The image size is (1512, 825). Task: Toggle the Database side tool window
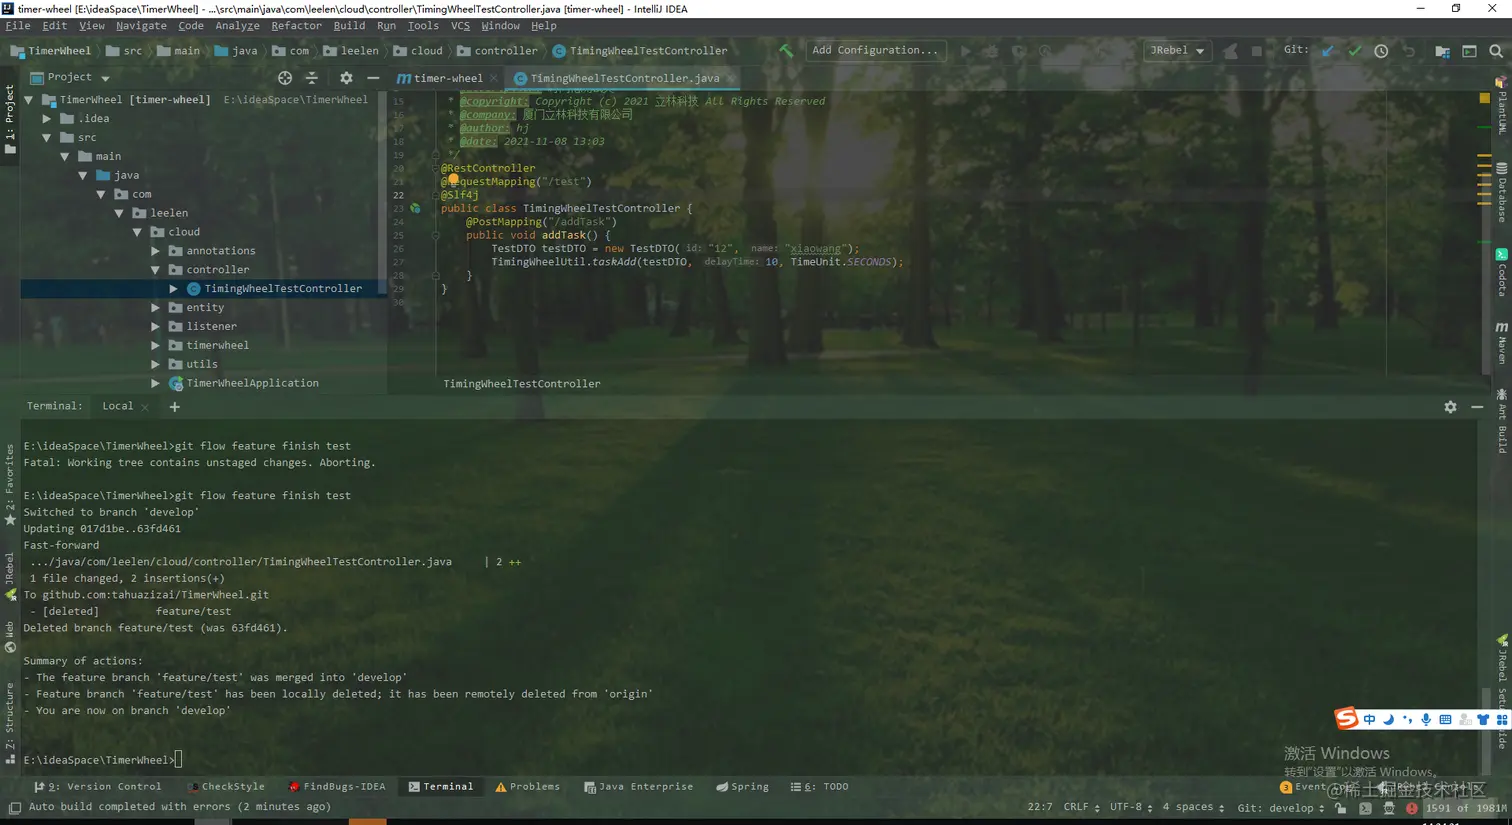tap(1502, 192)
